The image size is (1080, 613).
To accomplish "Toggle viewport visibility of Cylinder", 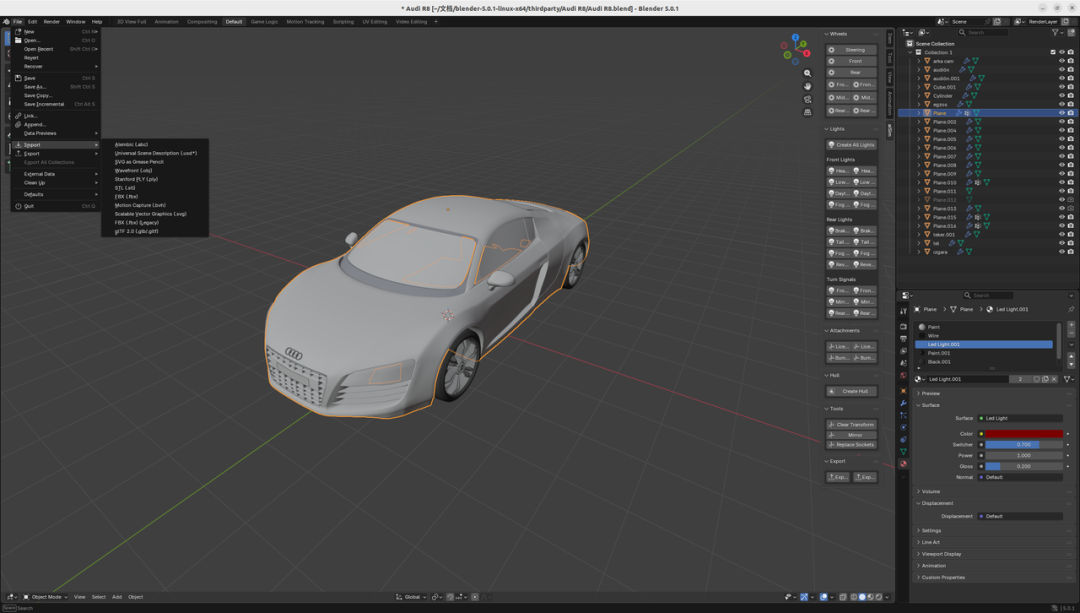I will click(x=1061, y=96).
